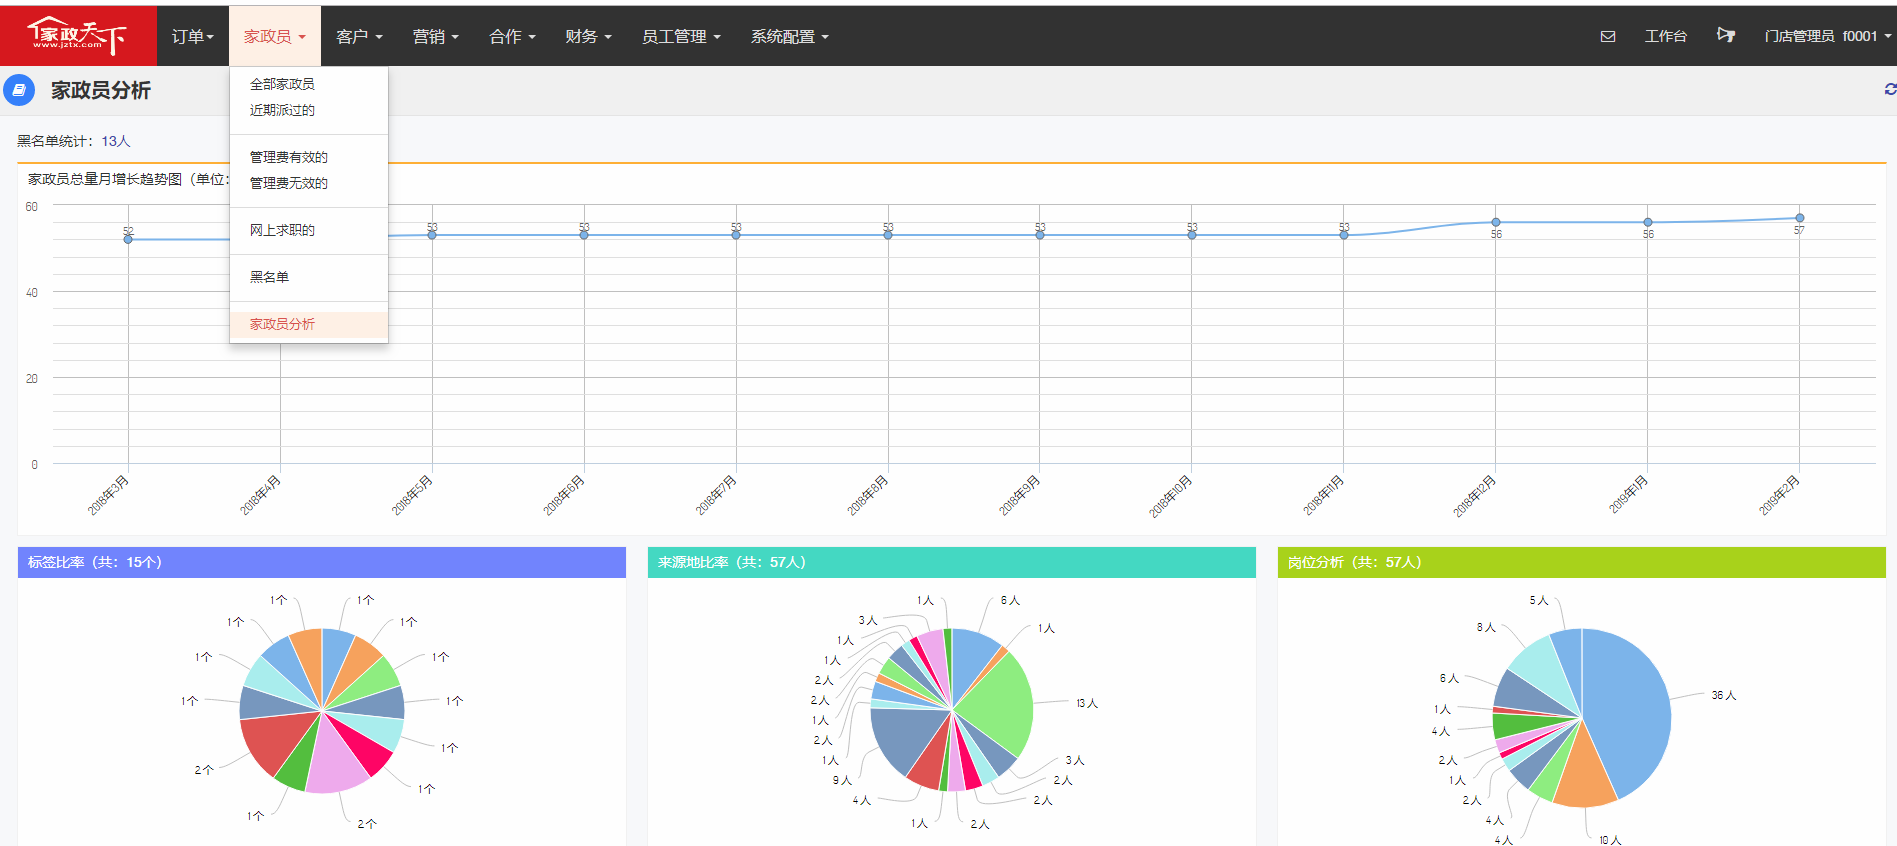Click the 13人 label in 来源地比率 chart
The height and width of the screenshot is (846, 1897).
coord(1087,703)
